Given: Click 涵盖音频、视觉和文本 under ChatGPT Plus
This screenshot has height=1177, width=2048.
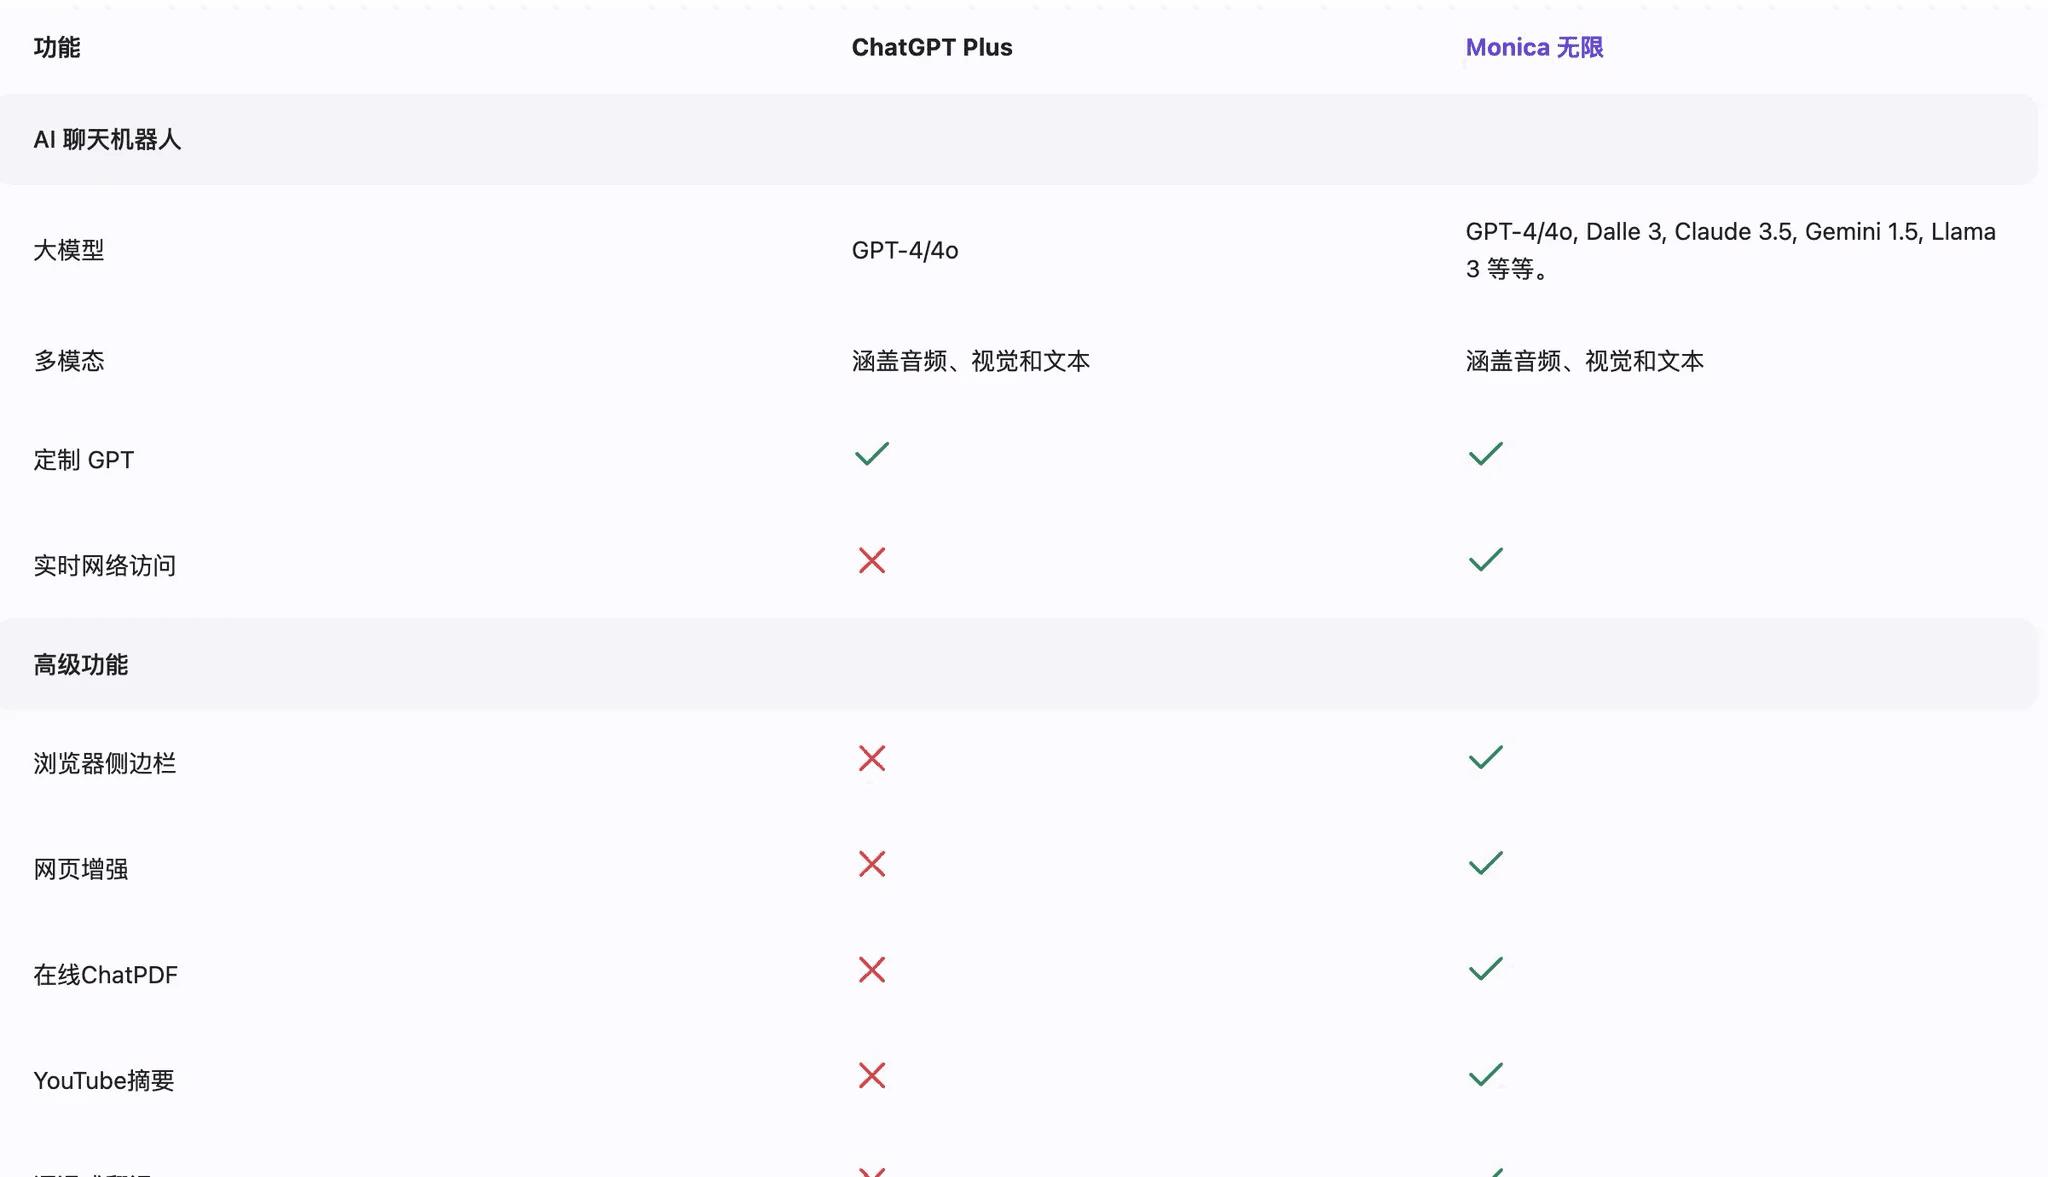Looking at the screenshot, I should (x=971, y=361).
